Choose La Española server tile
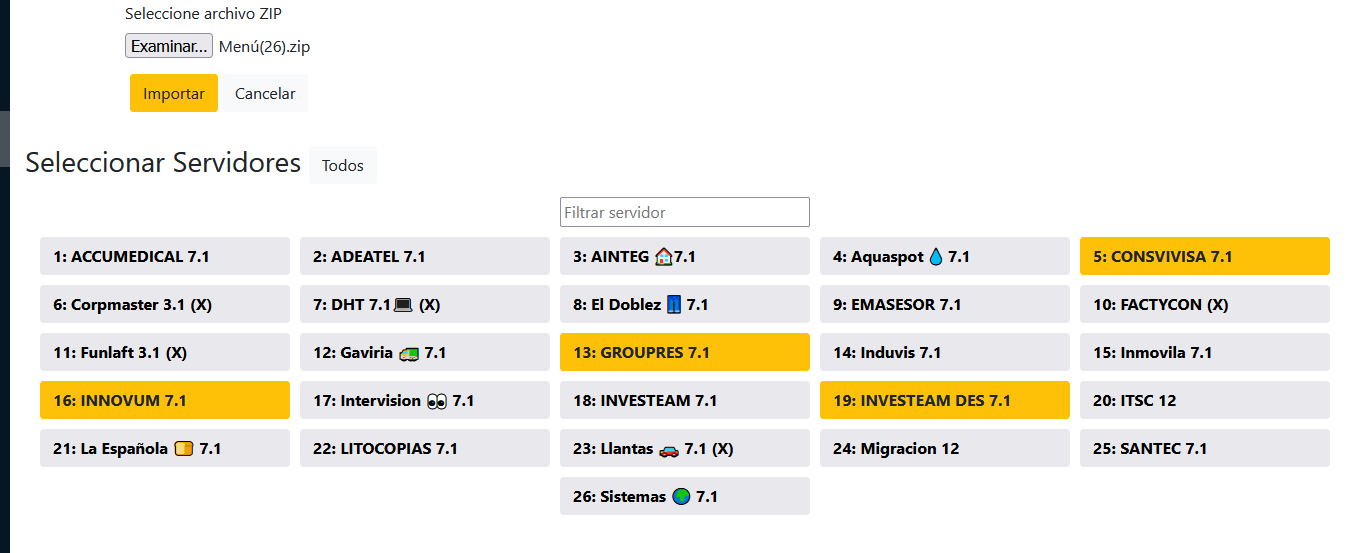The height and width of the screenshot is (553, 1358). (x=164, y=448)
